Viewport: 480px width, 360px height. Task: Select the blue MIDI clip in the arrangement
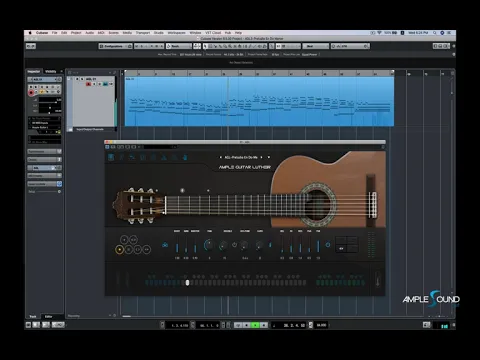(259, 101)
